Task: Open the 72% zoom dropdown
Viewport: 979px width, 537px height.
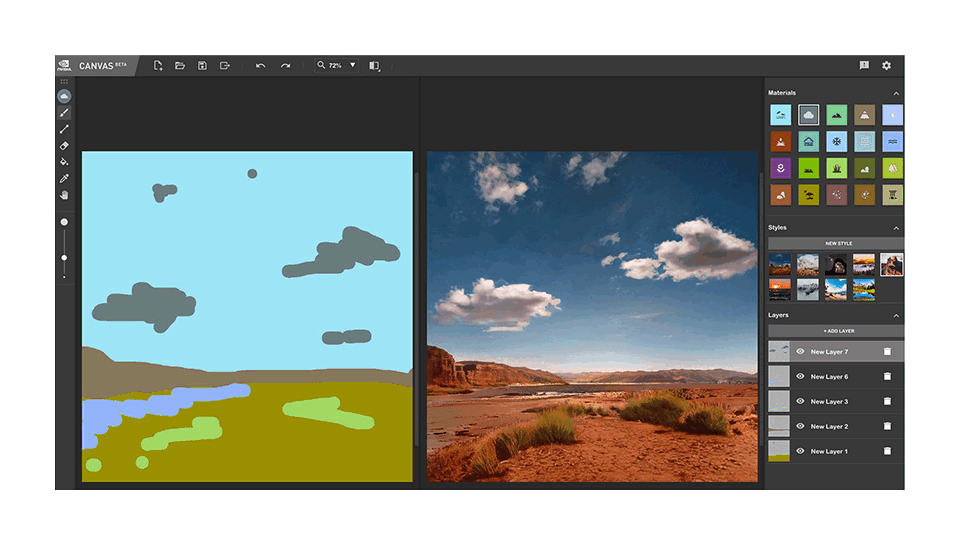Action: 337,65
